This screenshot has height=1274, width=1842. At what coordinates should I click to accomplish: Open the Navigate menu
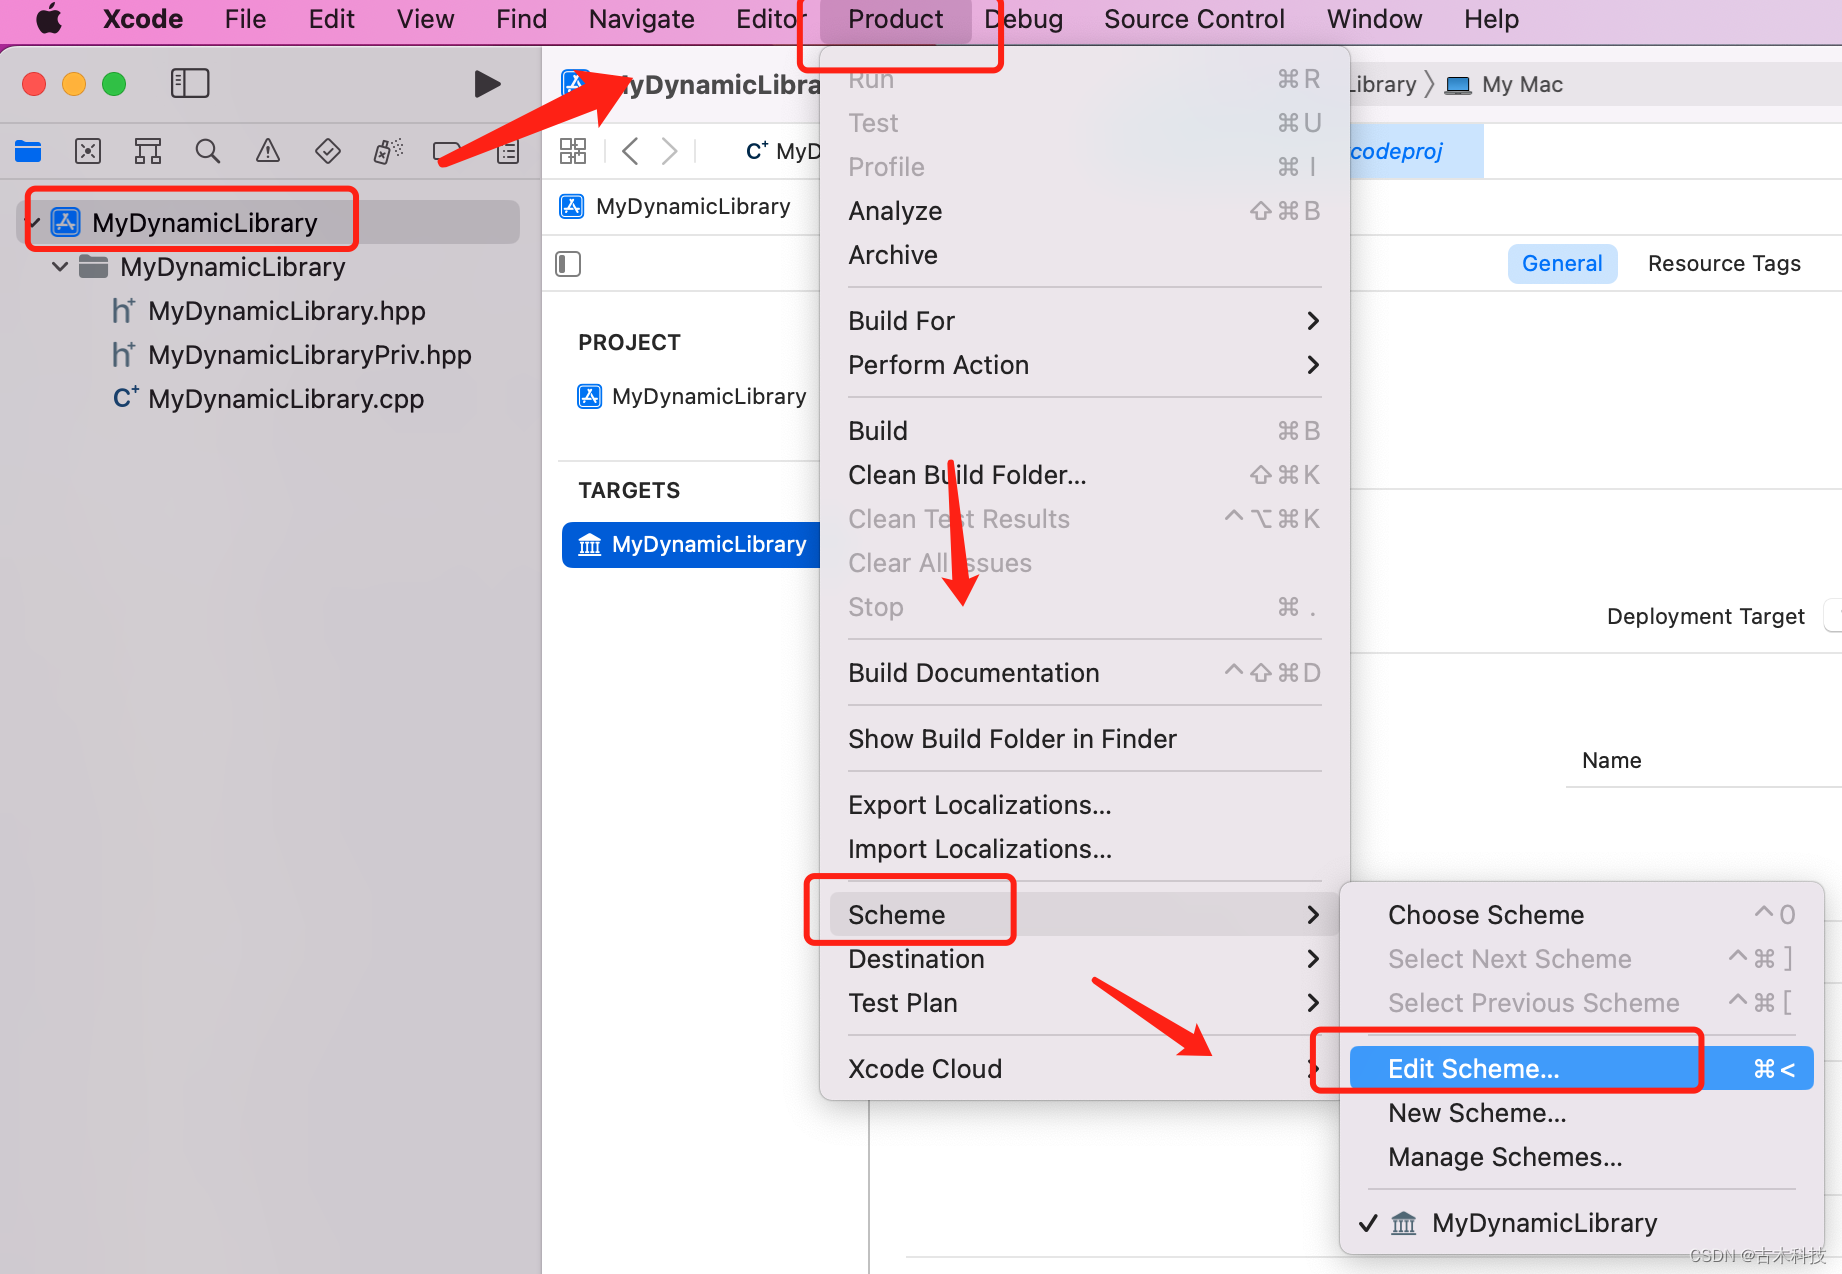(x=641, y=19)
